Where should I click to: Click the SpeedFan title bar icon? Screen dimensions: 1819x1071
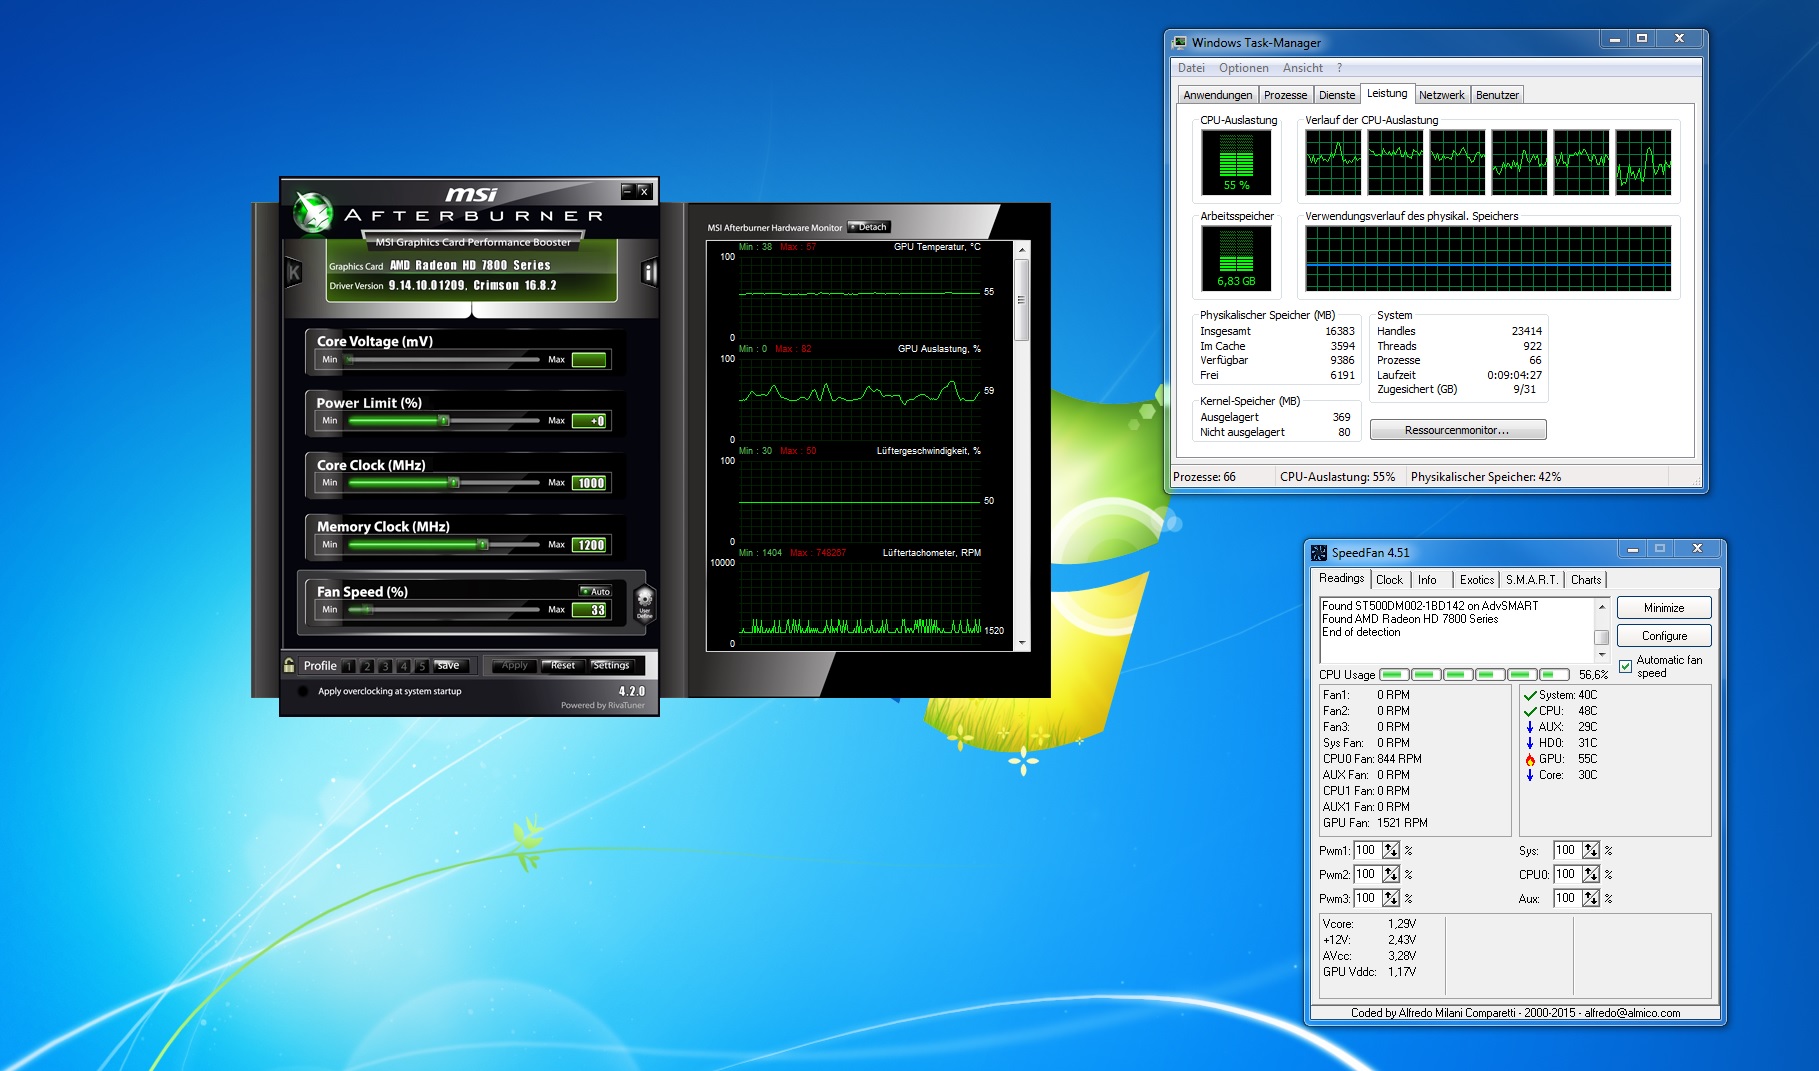click(1319, 552)
